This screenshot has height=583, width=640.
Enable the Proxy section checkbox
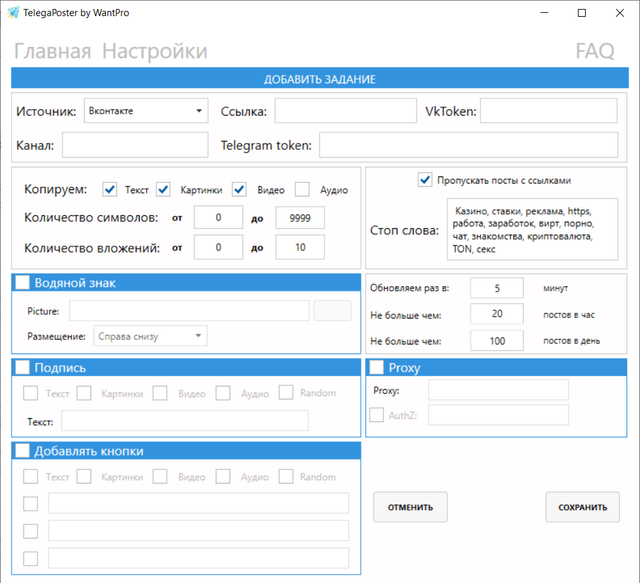(376, 367)
